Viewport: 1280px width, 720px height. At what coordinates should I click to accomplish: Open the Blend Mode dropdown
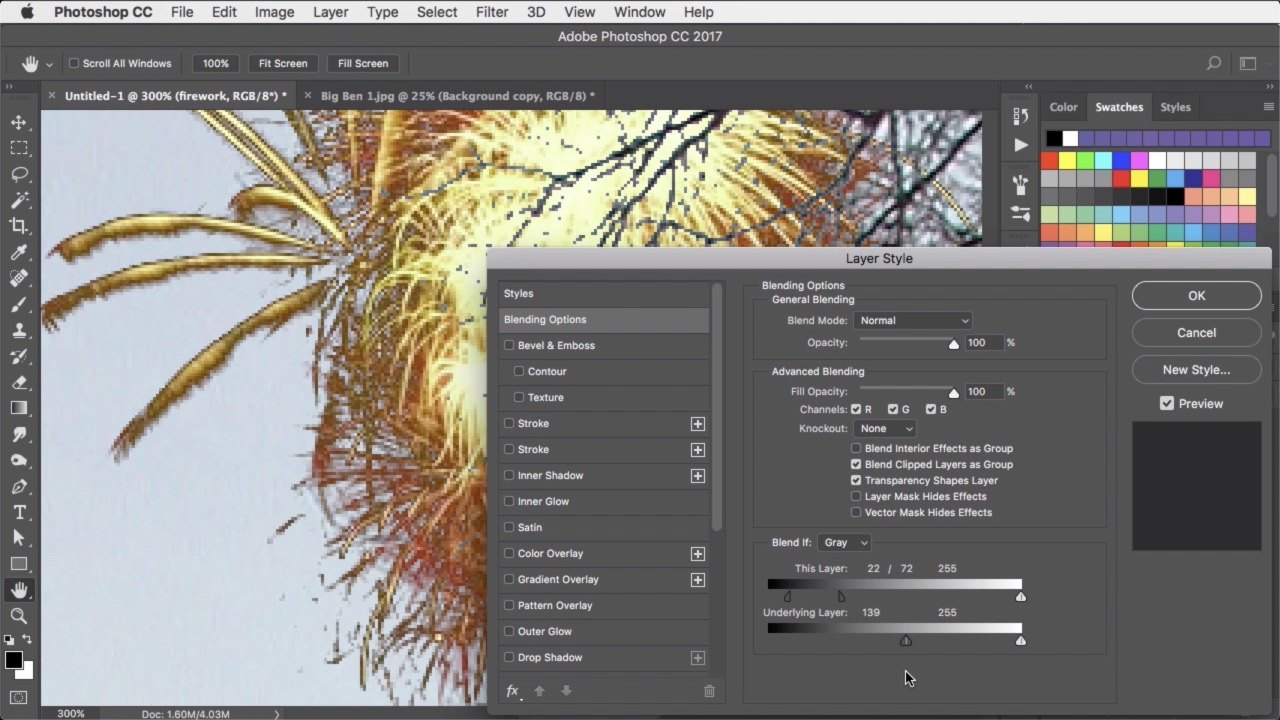913,320
